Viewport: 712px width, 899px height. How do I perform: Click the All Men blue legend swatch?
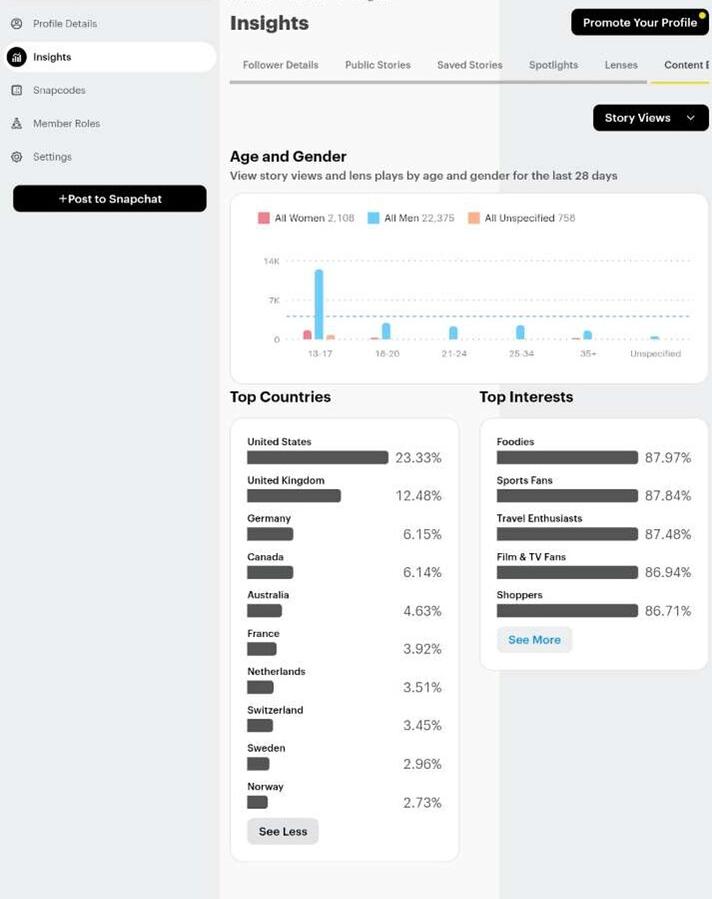pos(373,218)
